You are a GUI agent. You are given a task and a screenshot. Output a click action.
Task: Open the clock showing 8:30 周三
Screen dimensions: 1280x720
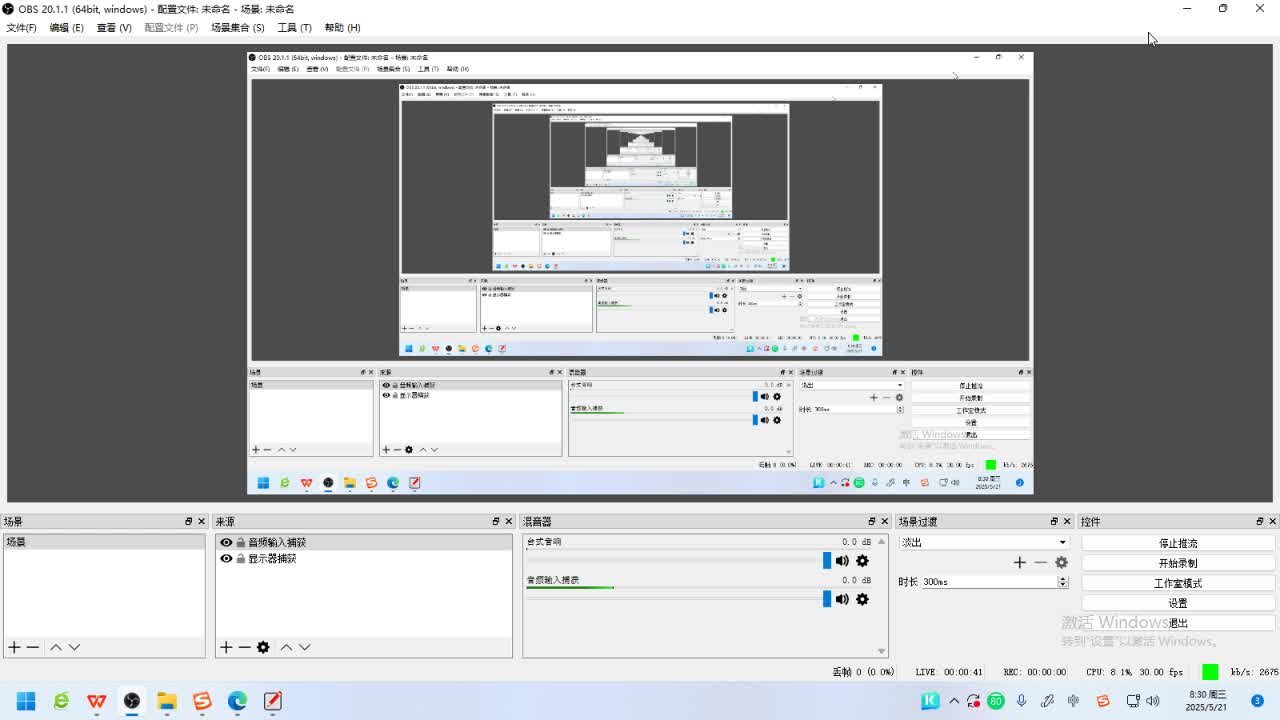click(1207, 701)
